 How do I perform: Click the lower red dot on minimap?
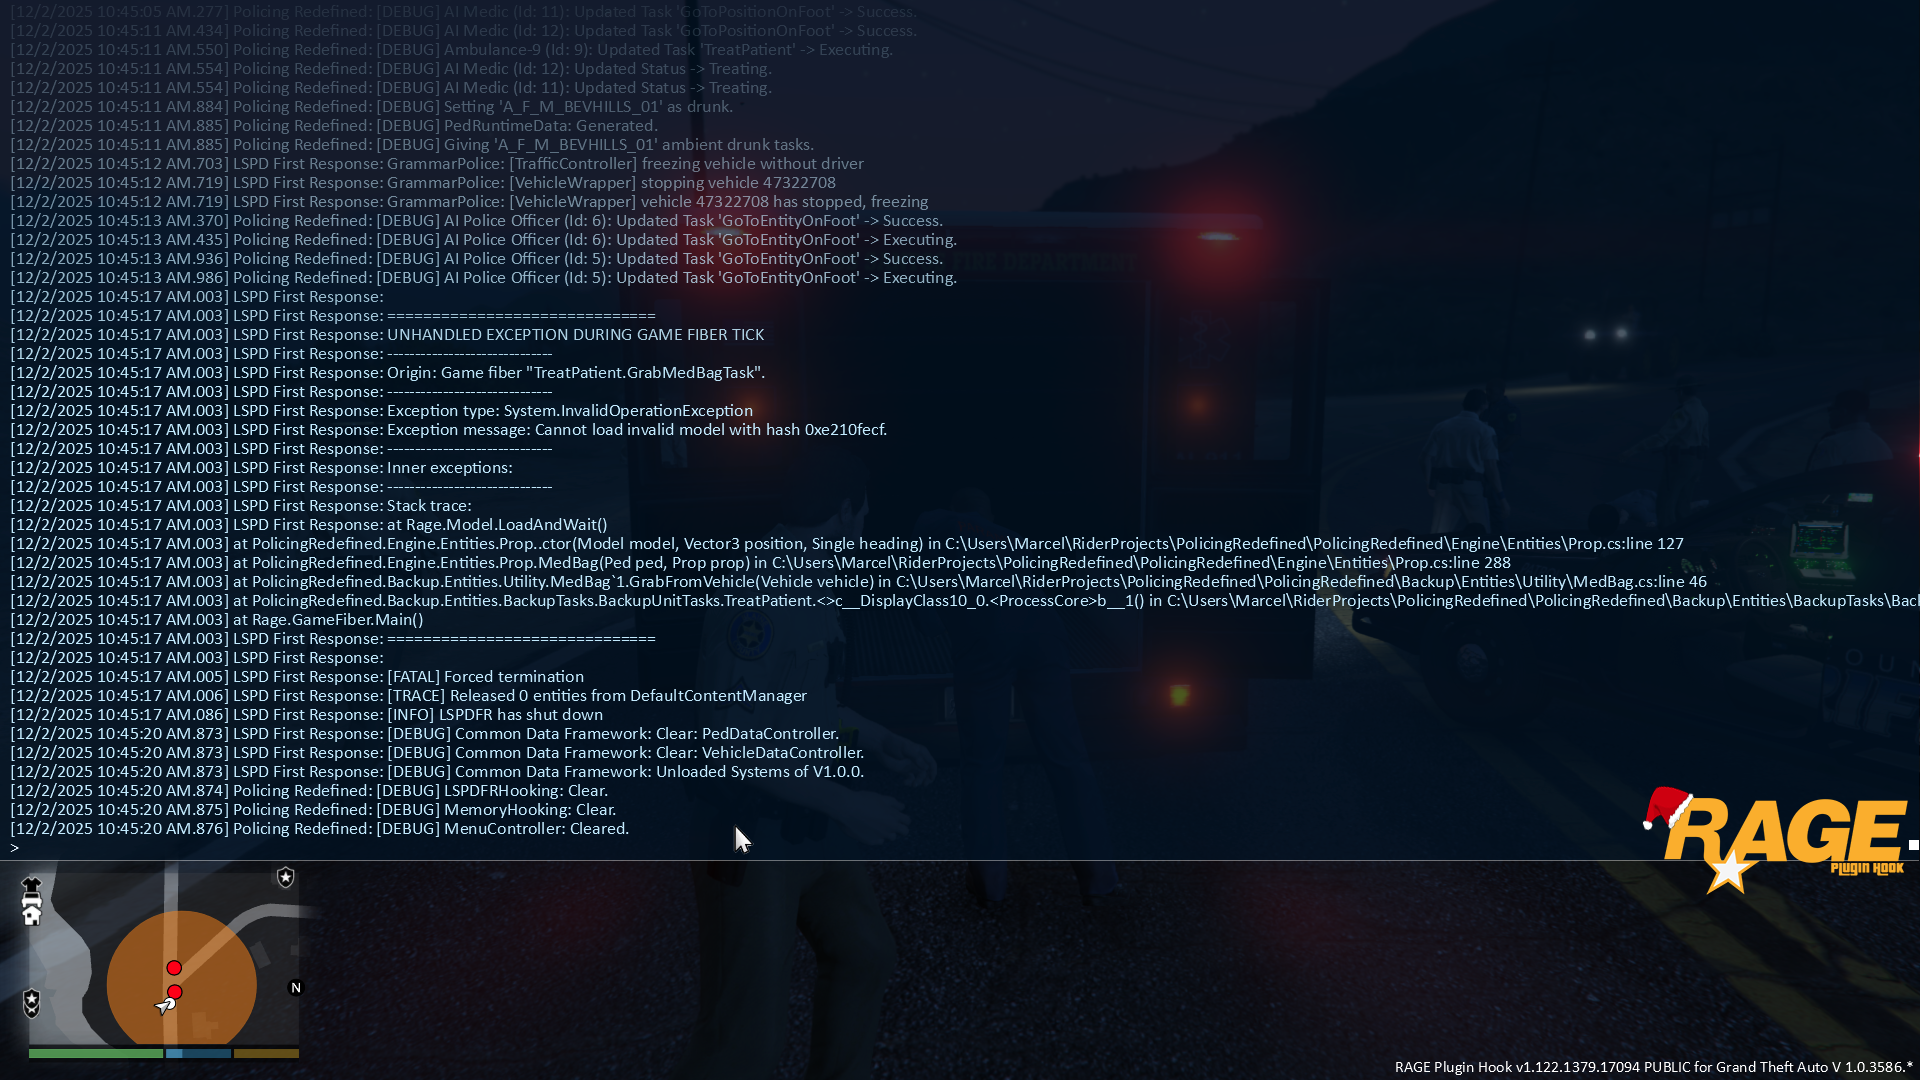point(175,991)
